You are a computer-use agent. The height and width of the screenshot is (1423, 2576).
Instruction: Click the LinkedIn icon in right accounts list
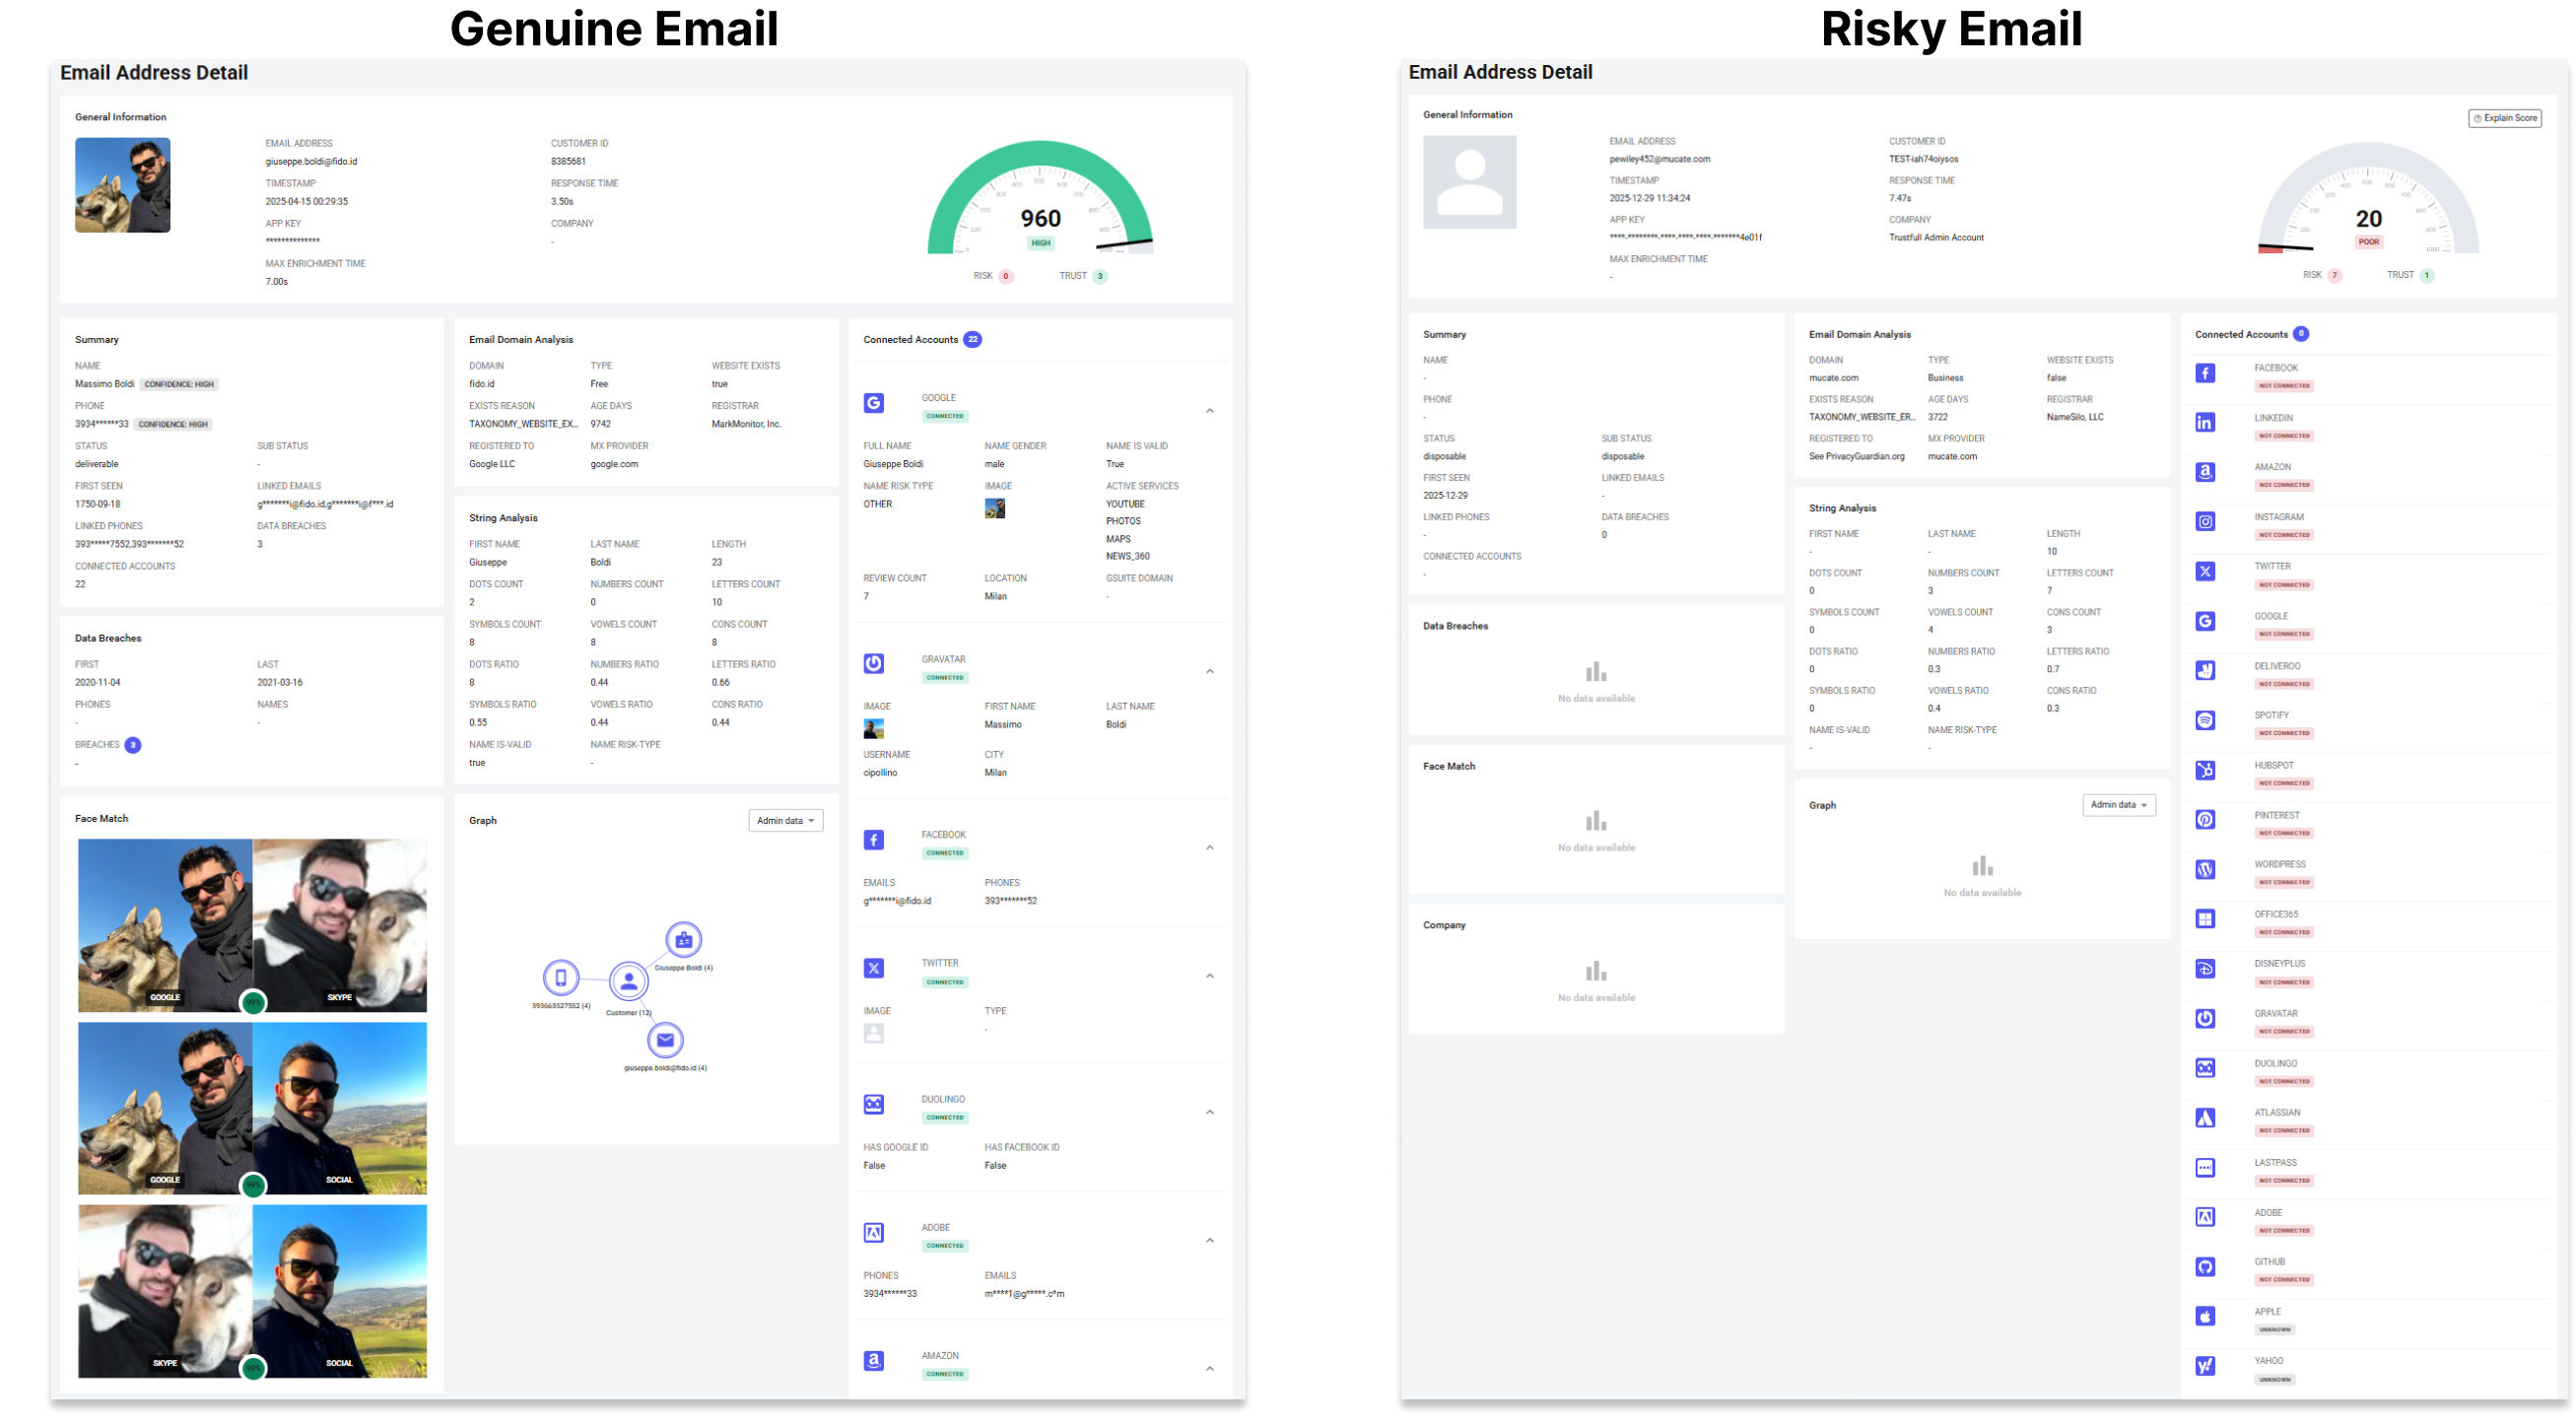click(2204, 423)
